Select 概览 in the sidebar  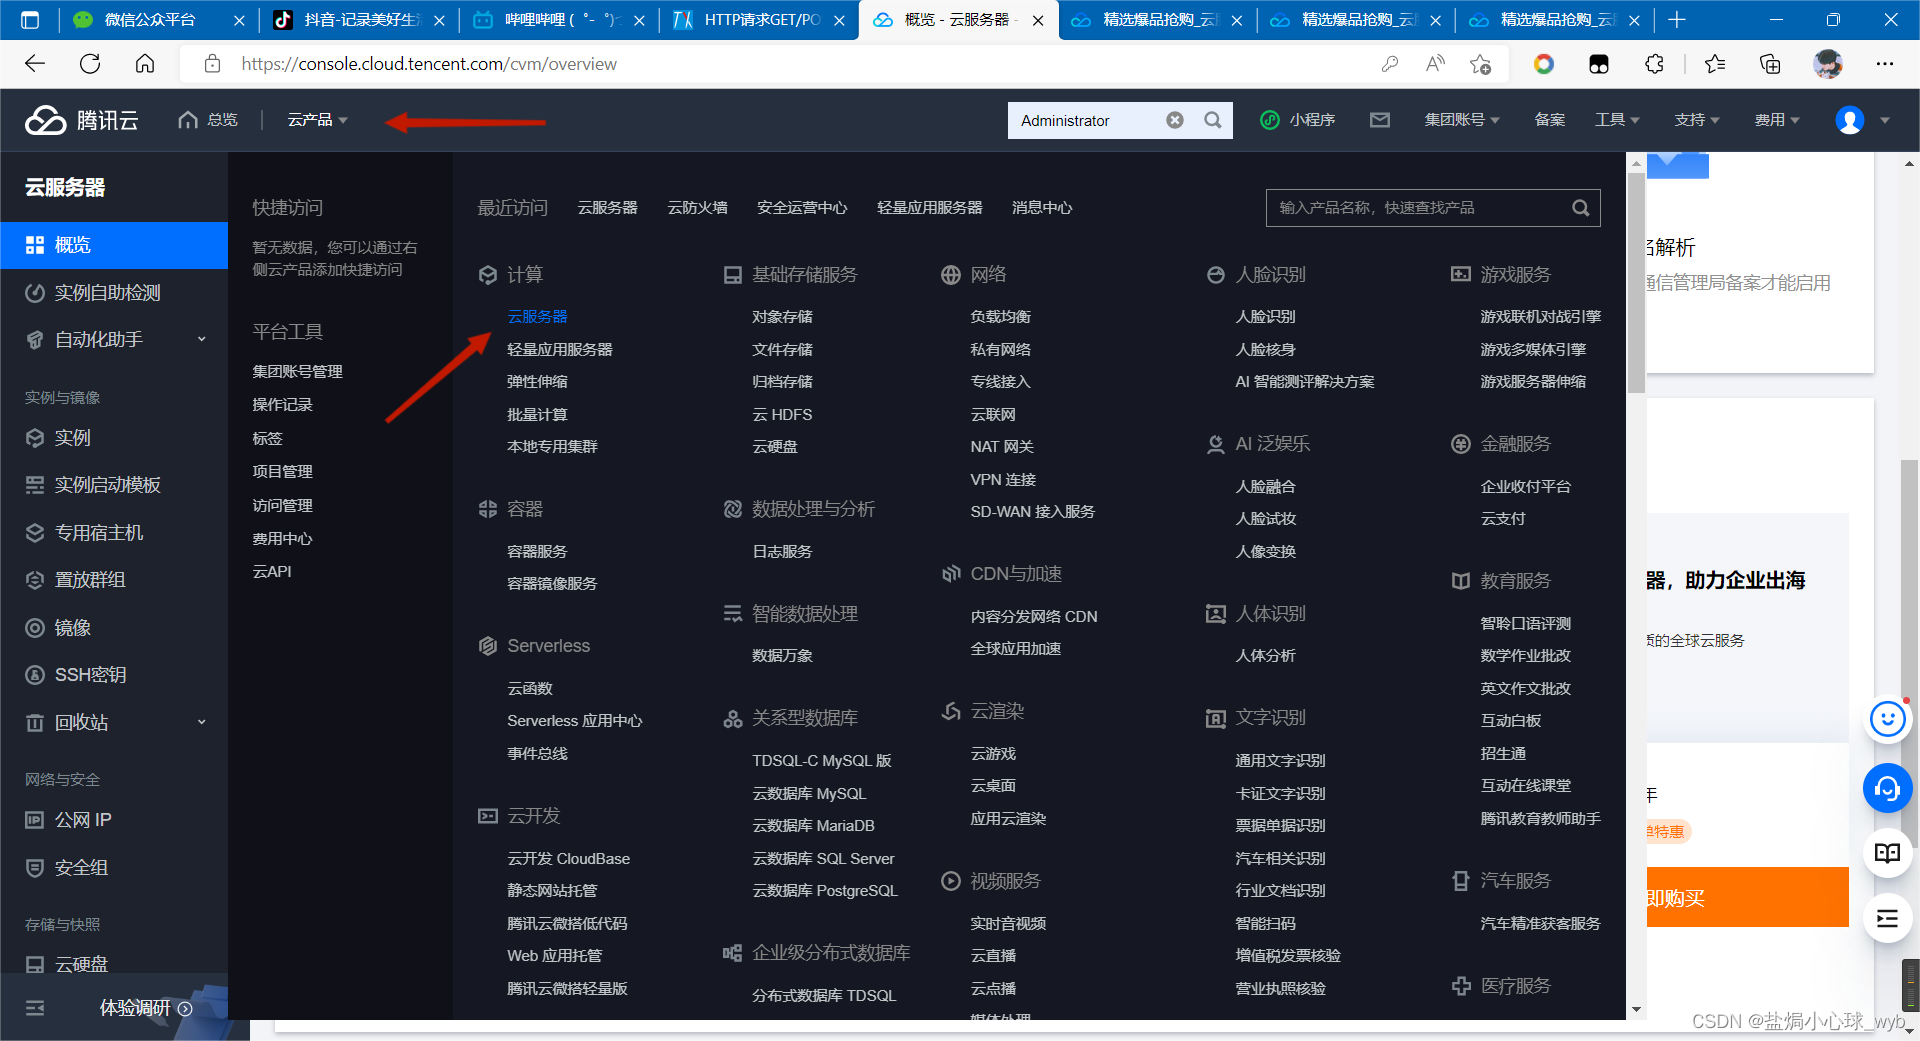pos(114,245)
